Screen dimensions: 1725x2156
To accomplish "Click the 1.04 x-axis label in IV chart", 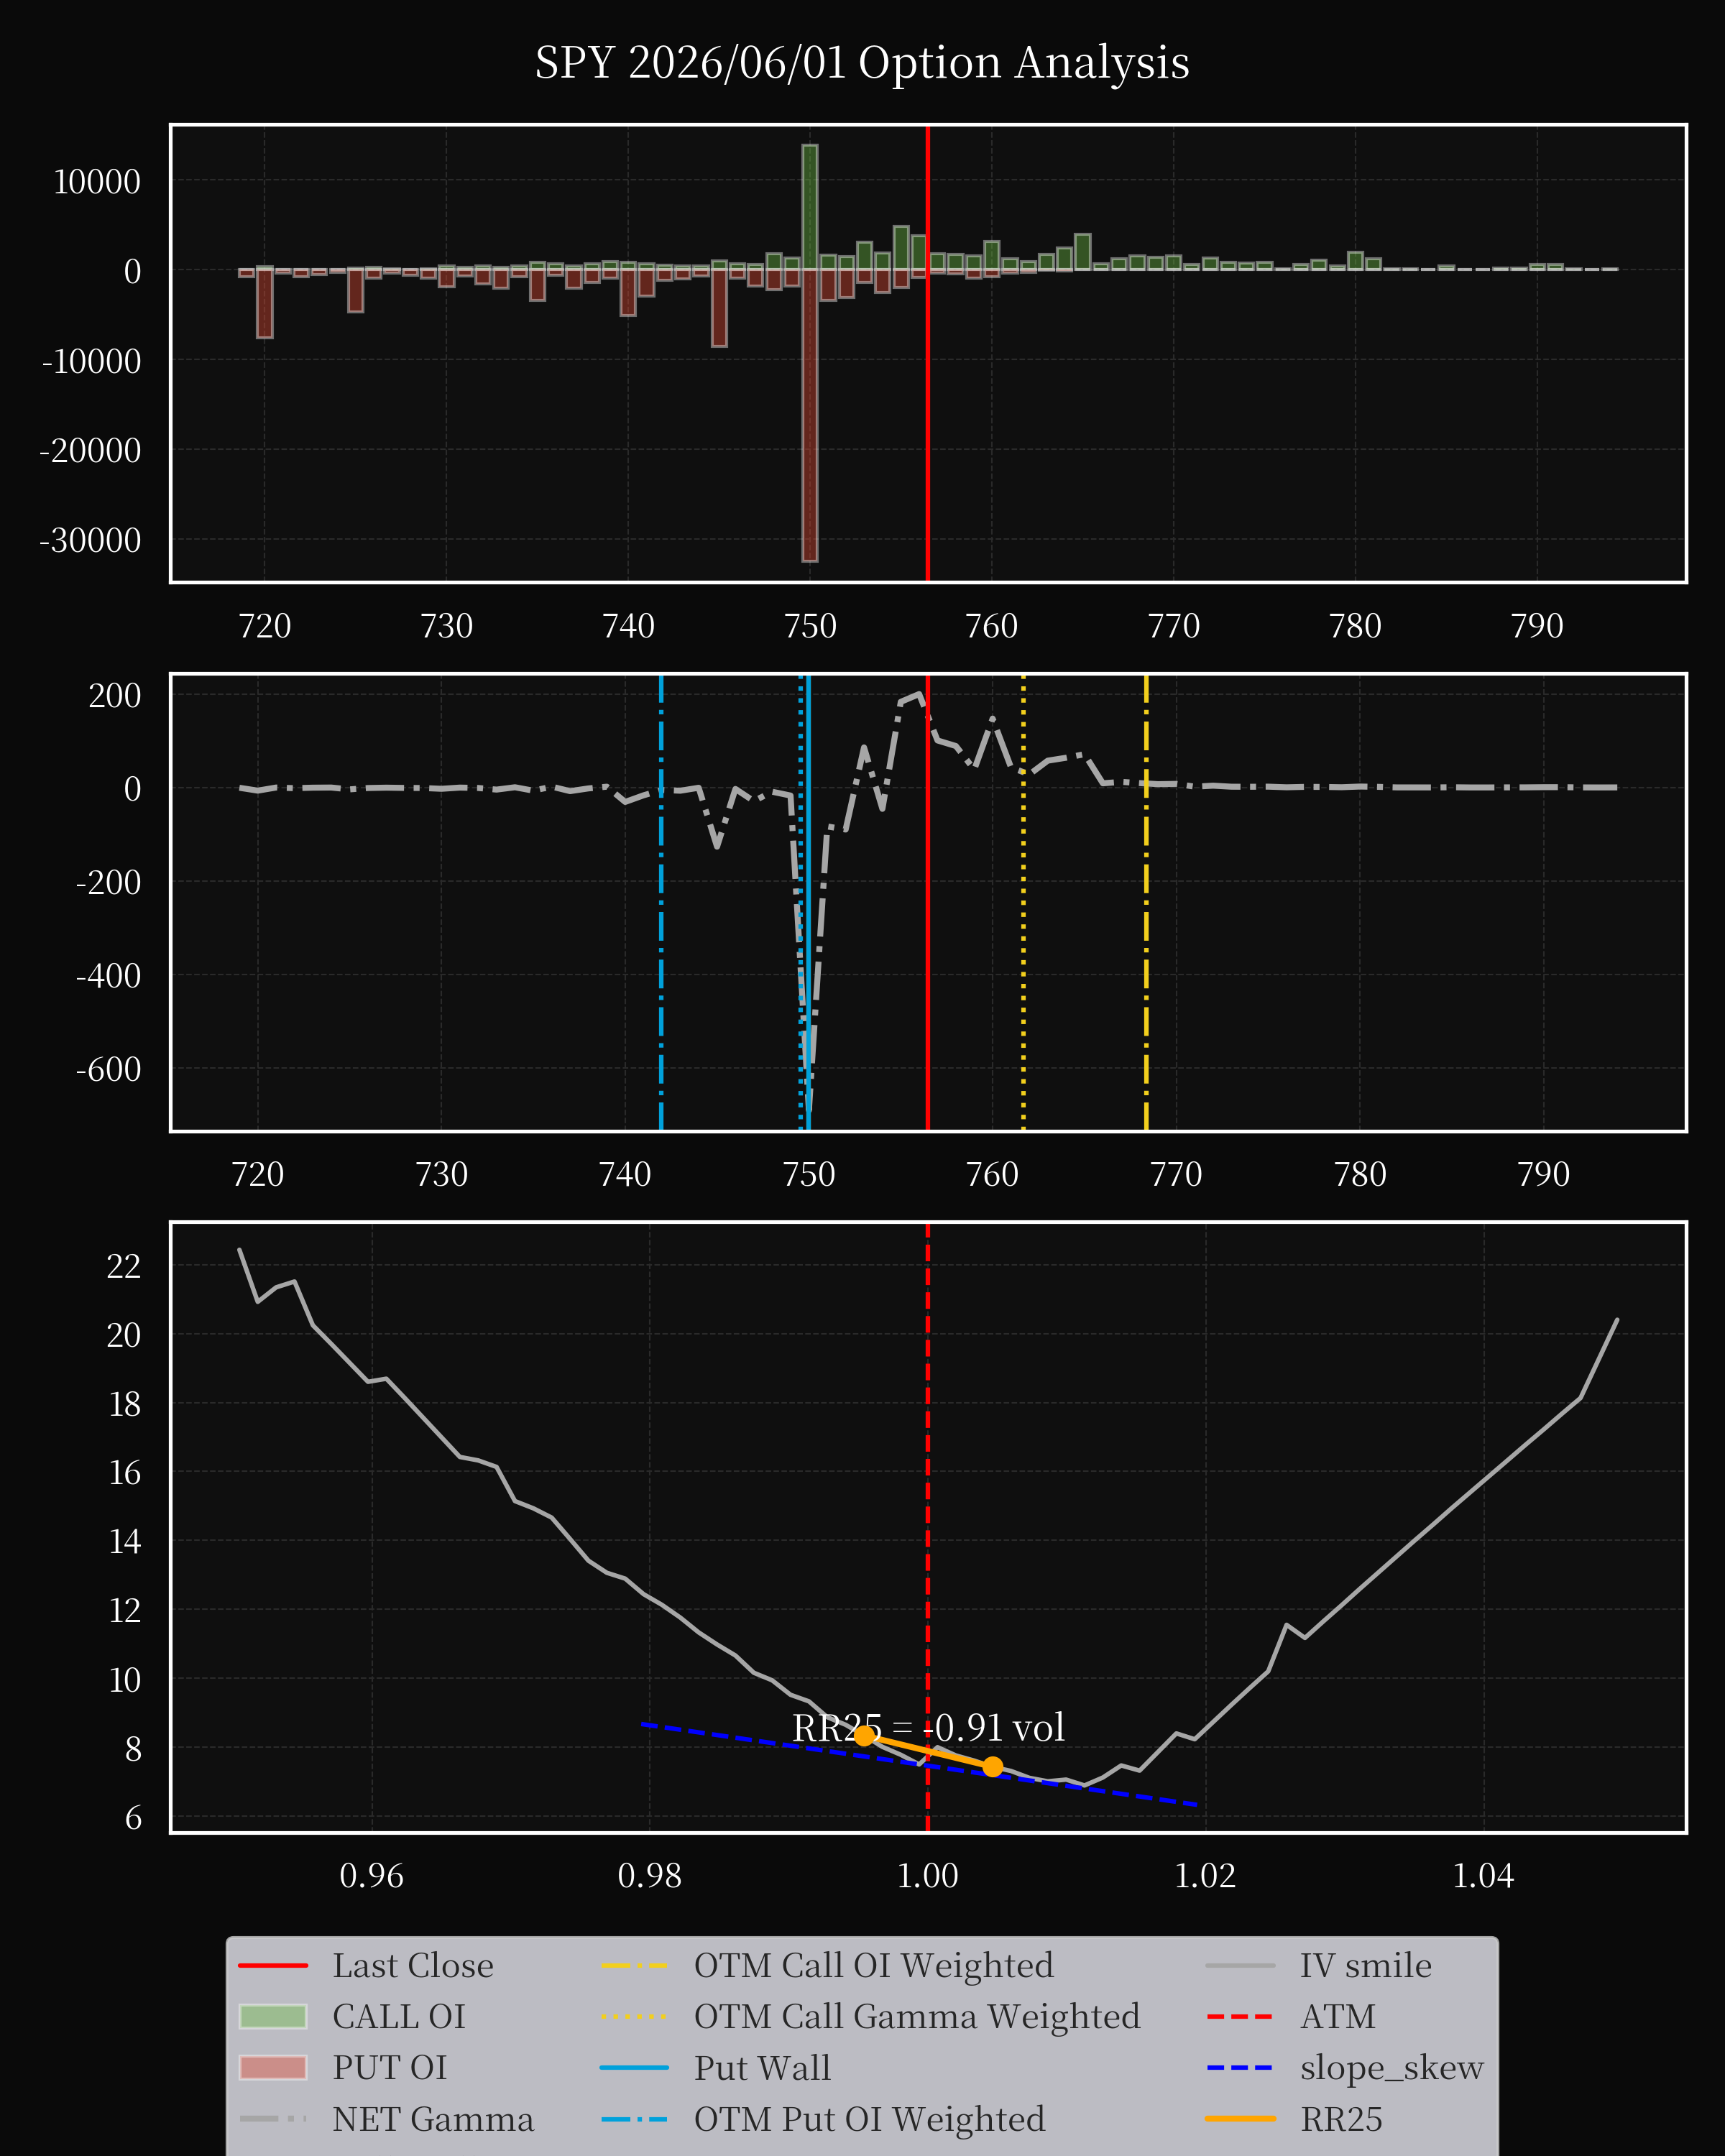I will pos(1483,1875).
